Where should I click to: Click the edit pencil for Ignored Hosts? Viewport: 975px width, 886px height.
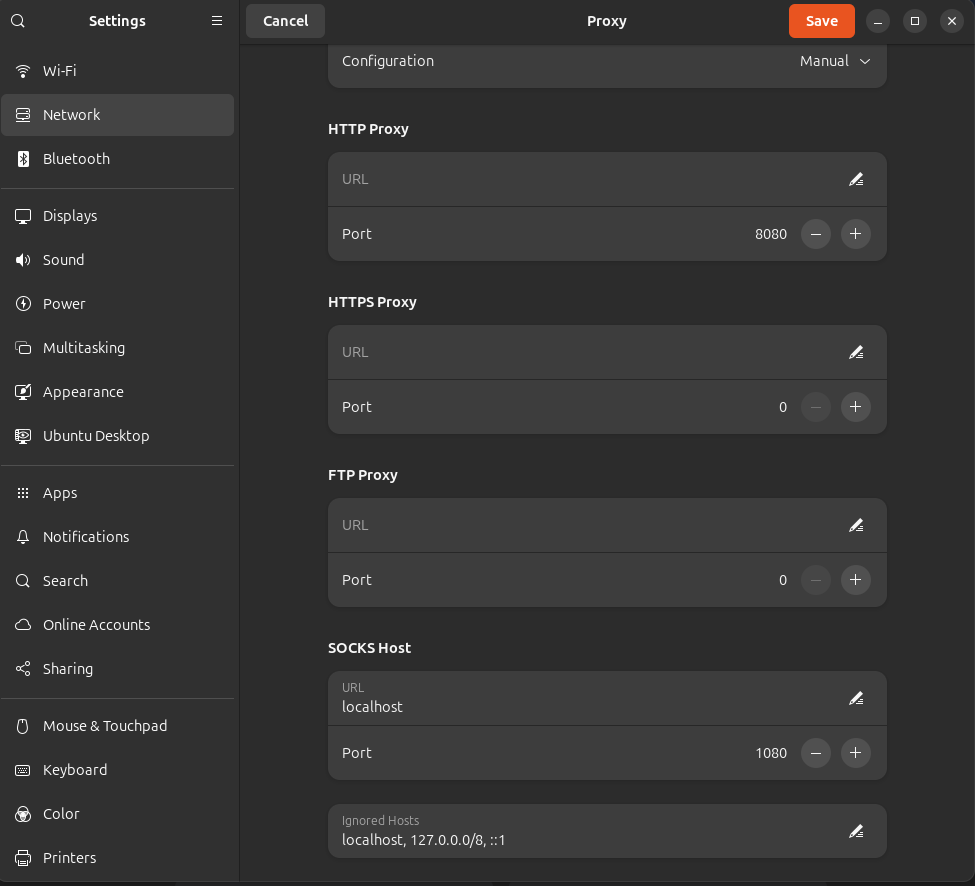[855, 831]
